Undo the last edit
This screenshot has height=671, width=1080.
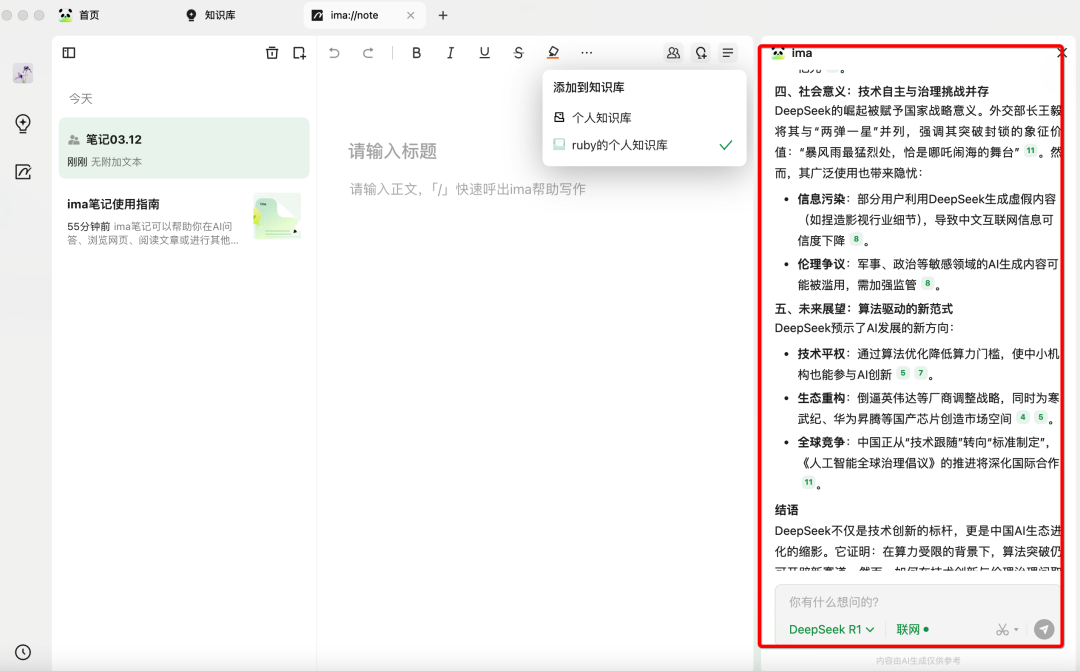click(334, 53)
